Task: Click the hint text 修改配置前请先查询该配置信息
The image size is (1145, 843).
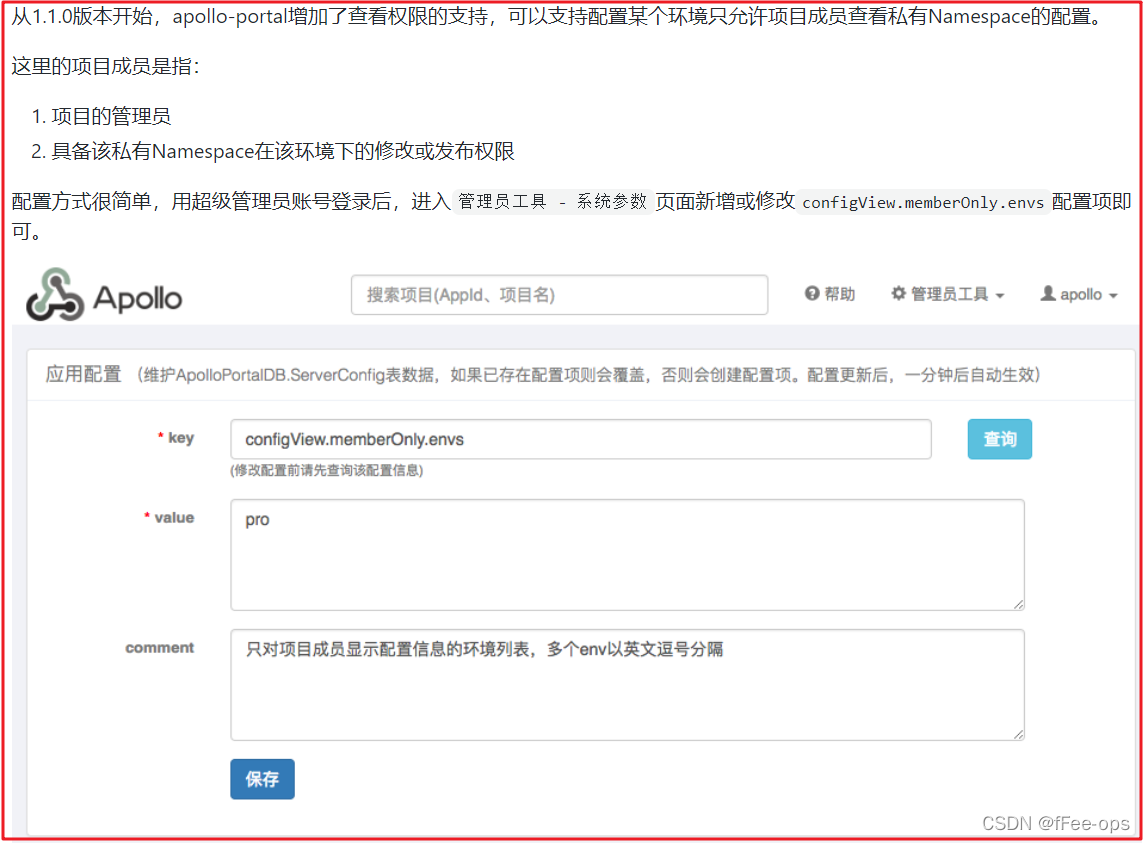Action: click(327, 470)
